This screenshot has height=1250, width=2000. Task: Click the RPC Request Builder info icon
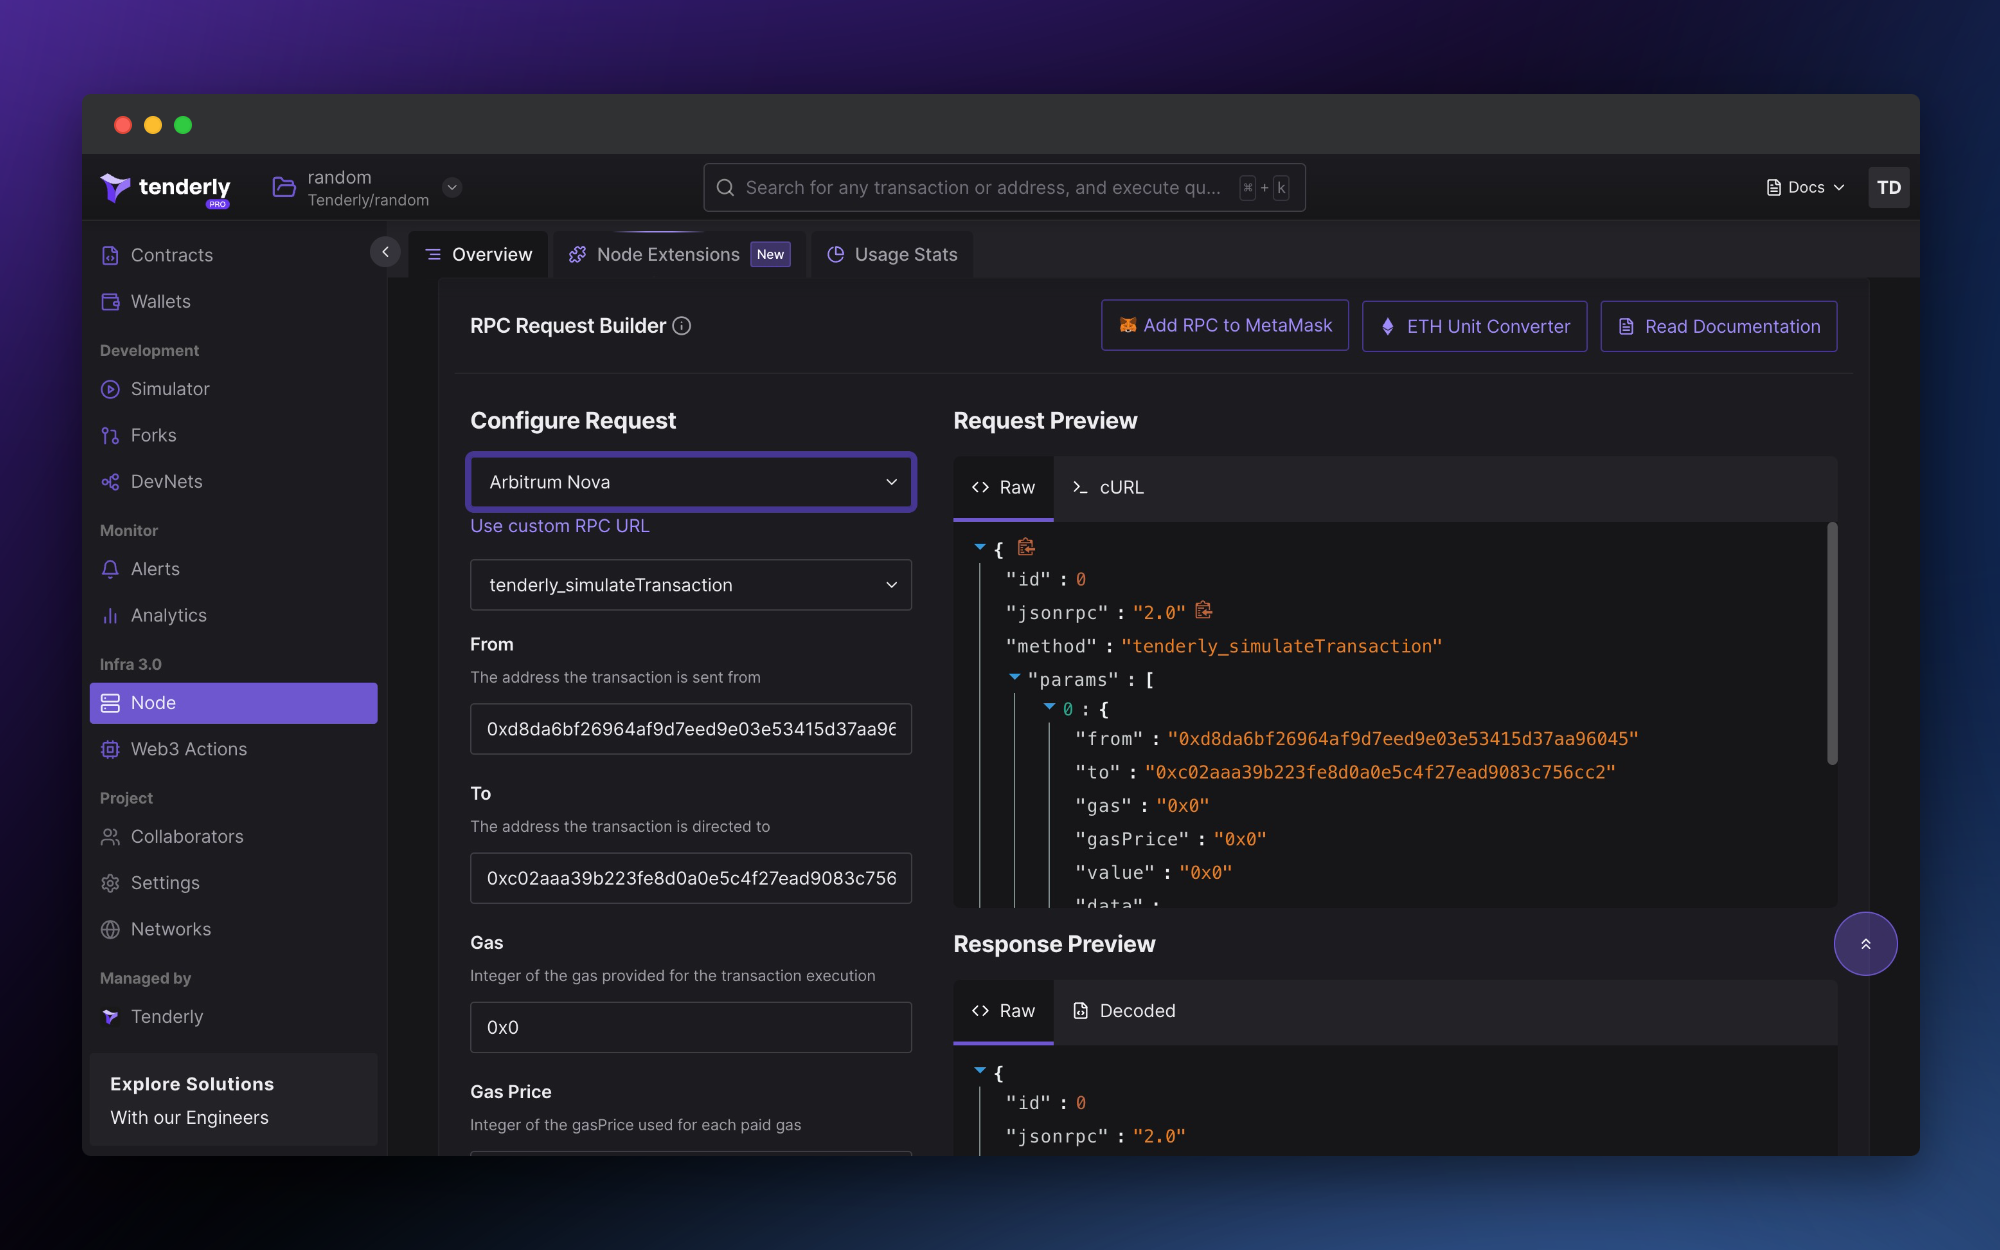pyautogui.click(x=682, y=326)
